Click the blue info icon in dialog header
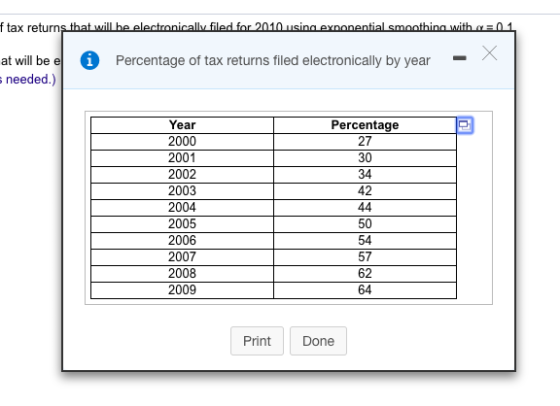The image size is (560, 406). point(90,60)
